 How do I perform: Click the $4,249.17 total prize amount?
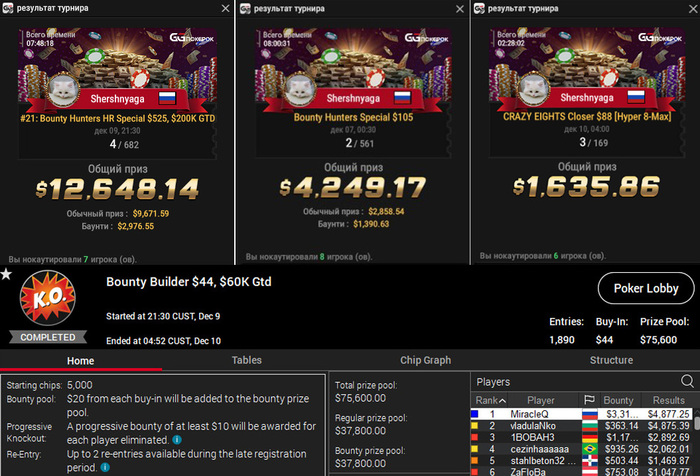[x=353, y=188]
